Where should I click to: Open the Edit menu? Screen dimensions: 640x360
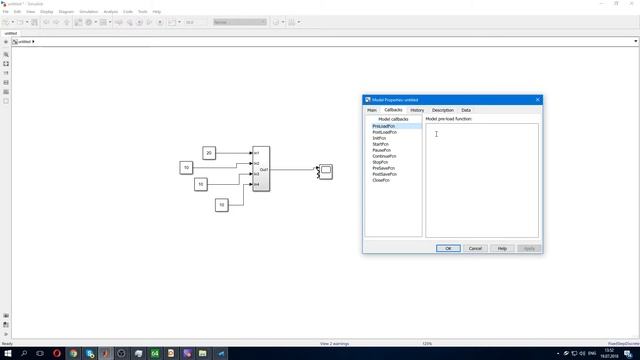tap(17, 12)
